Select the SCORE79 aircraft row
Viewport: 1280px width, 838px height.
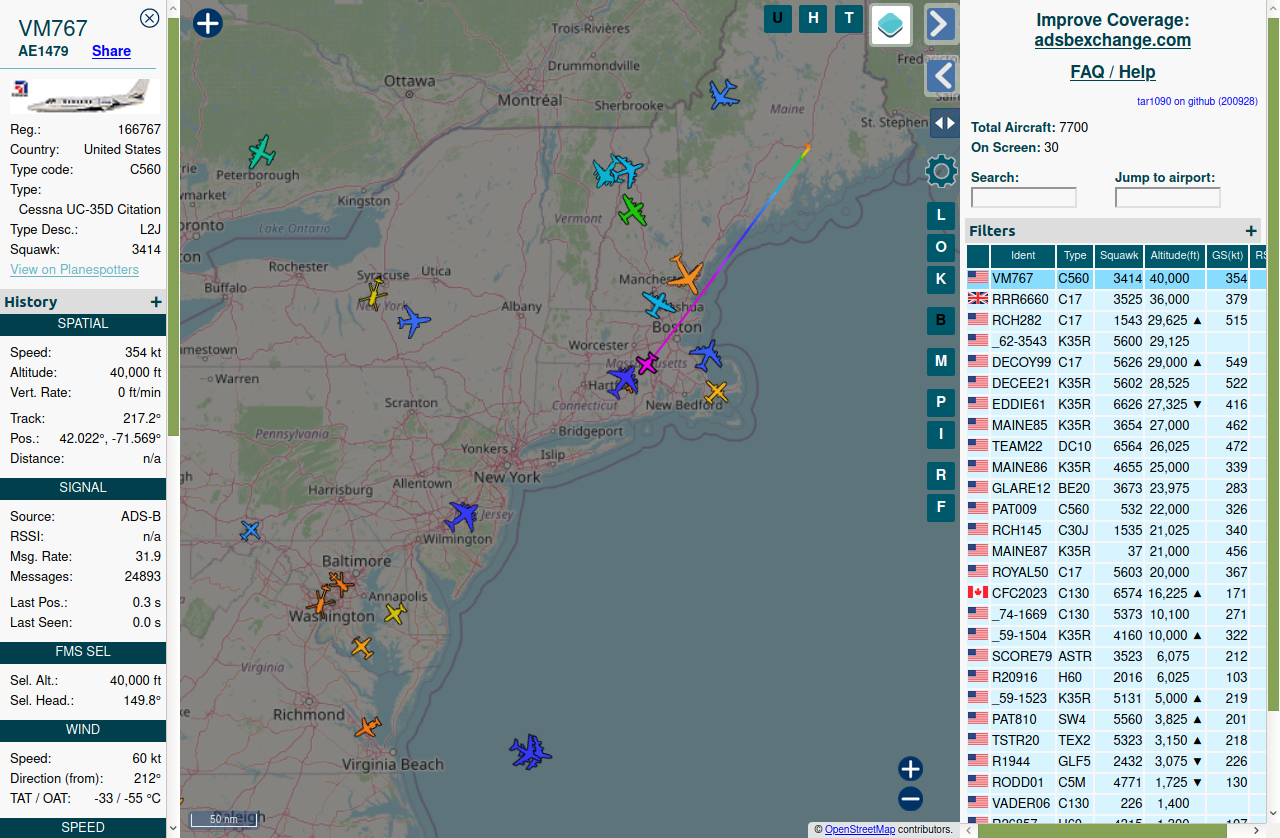pyautogui.click(x=1116, y=656)
